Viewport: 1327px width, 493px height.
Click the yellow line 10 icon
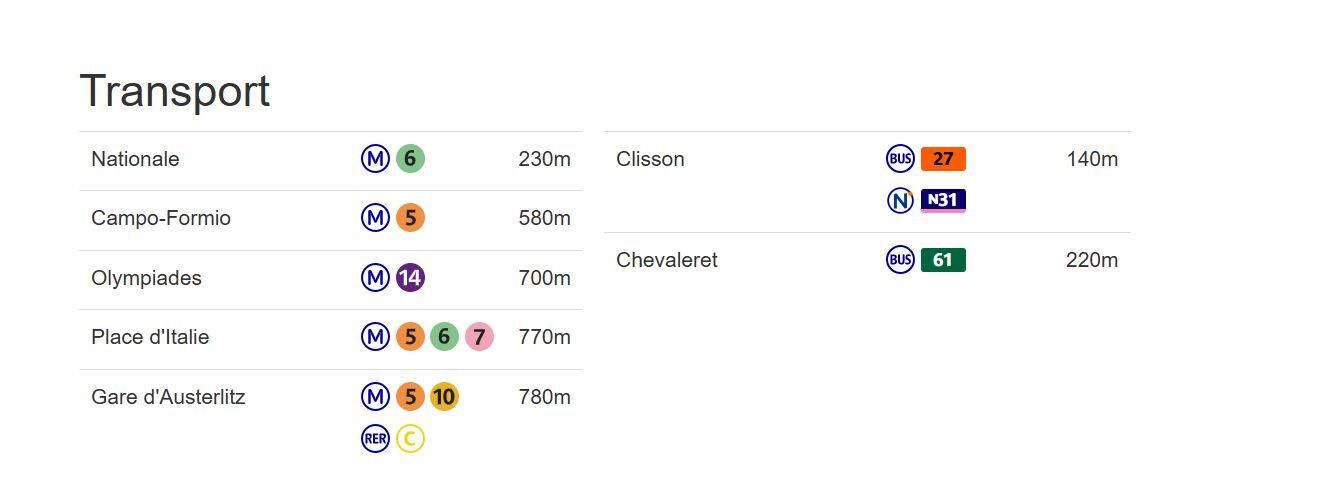(444, 397)
